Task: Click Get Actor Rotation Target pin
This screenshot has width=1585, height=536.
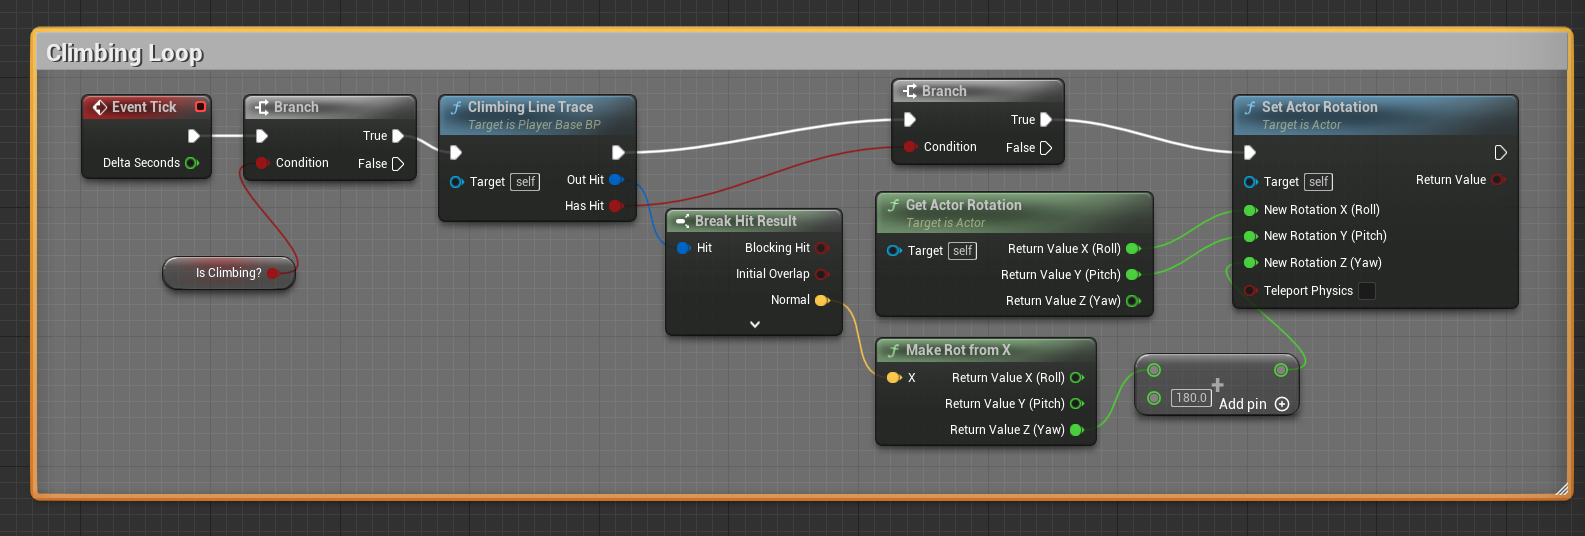Action: click(894, 251)
